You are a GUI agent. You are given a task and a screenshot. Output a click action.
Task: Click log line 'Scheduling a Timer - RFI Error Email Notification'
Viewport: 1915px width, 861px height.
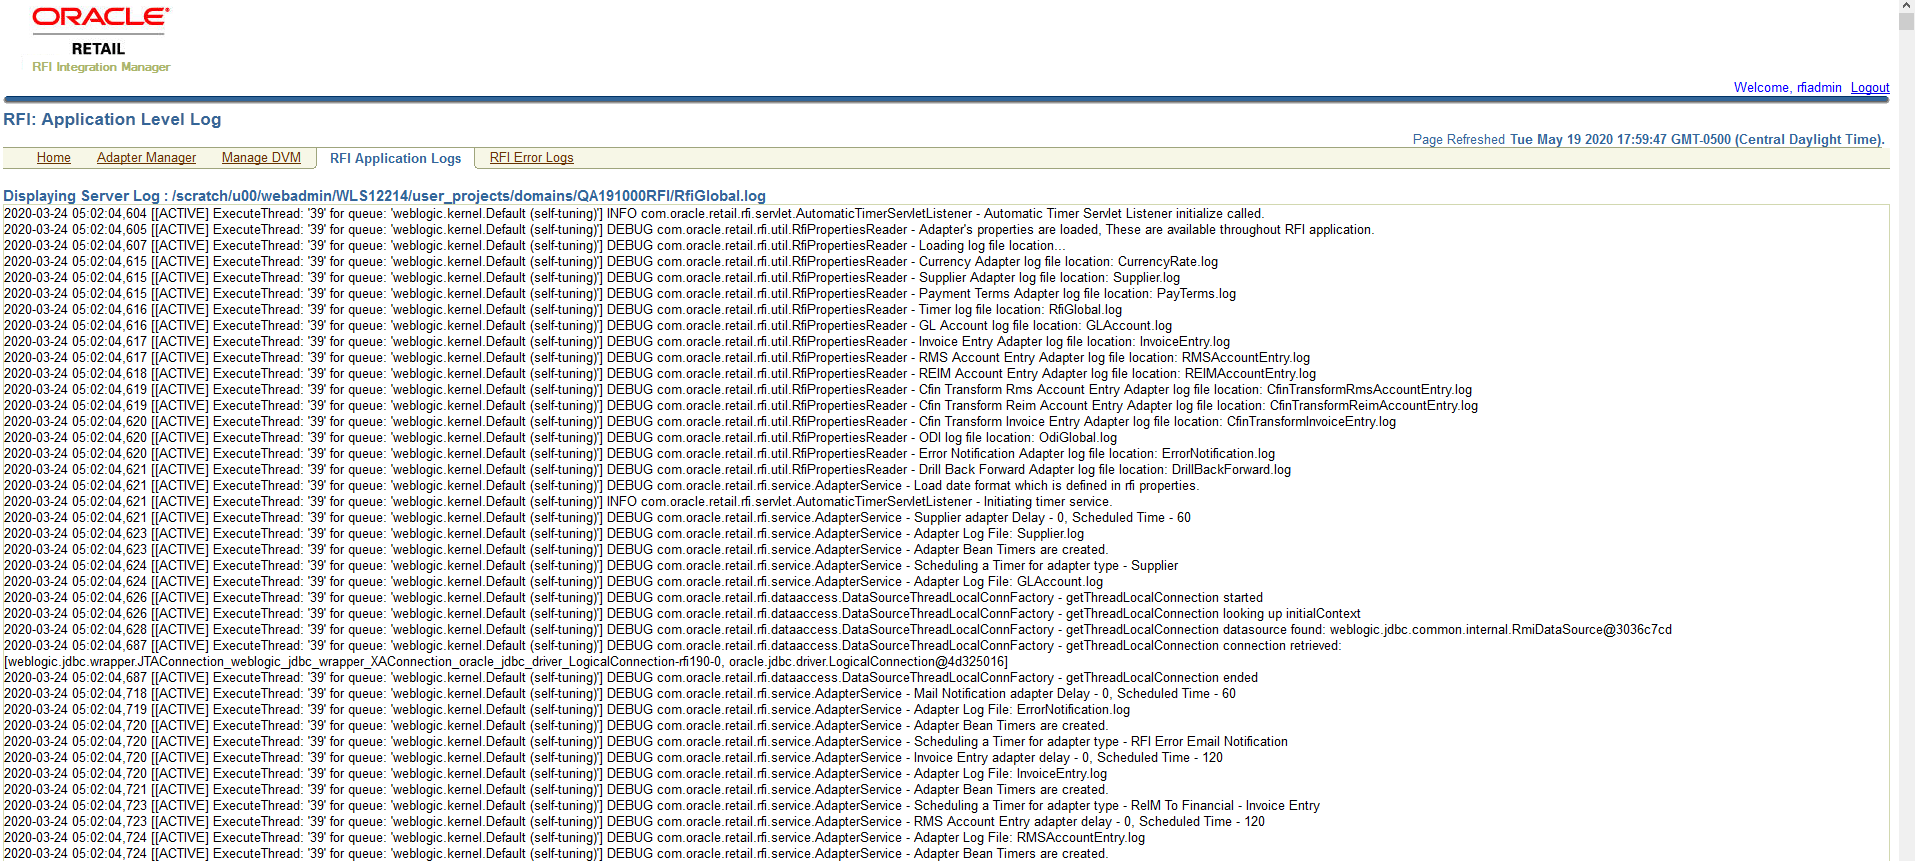click(646, 742)
